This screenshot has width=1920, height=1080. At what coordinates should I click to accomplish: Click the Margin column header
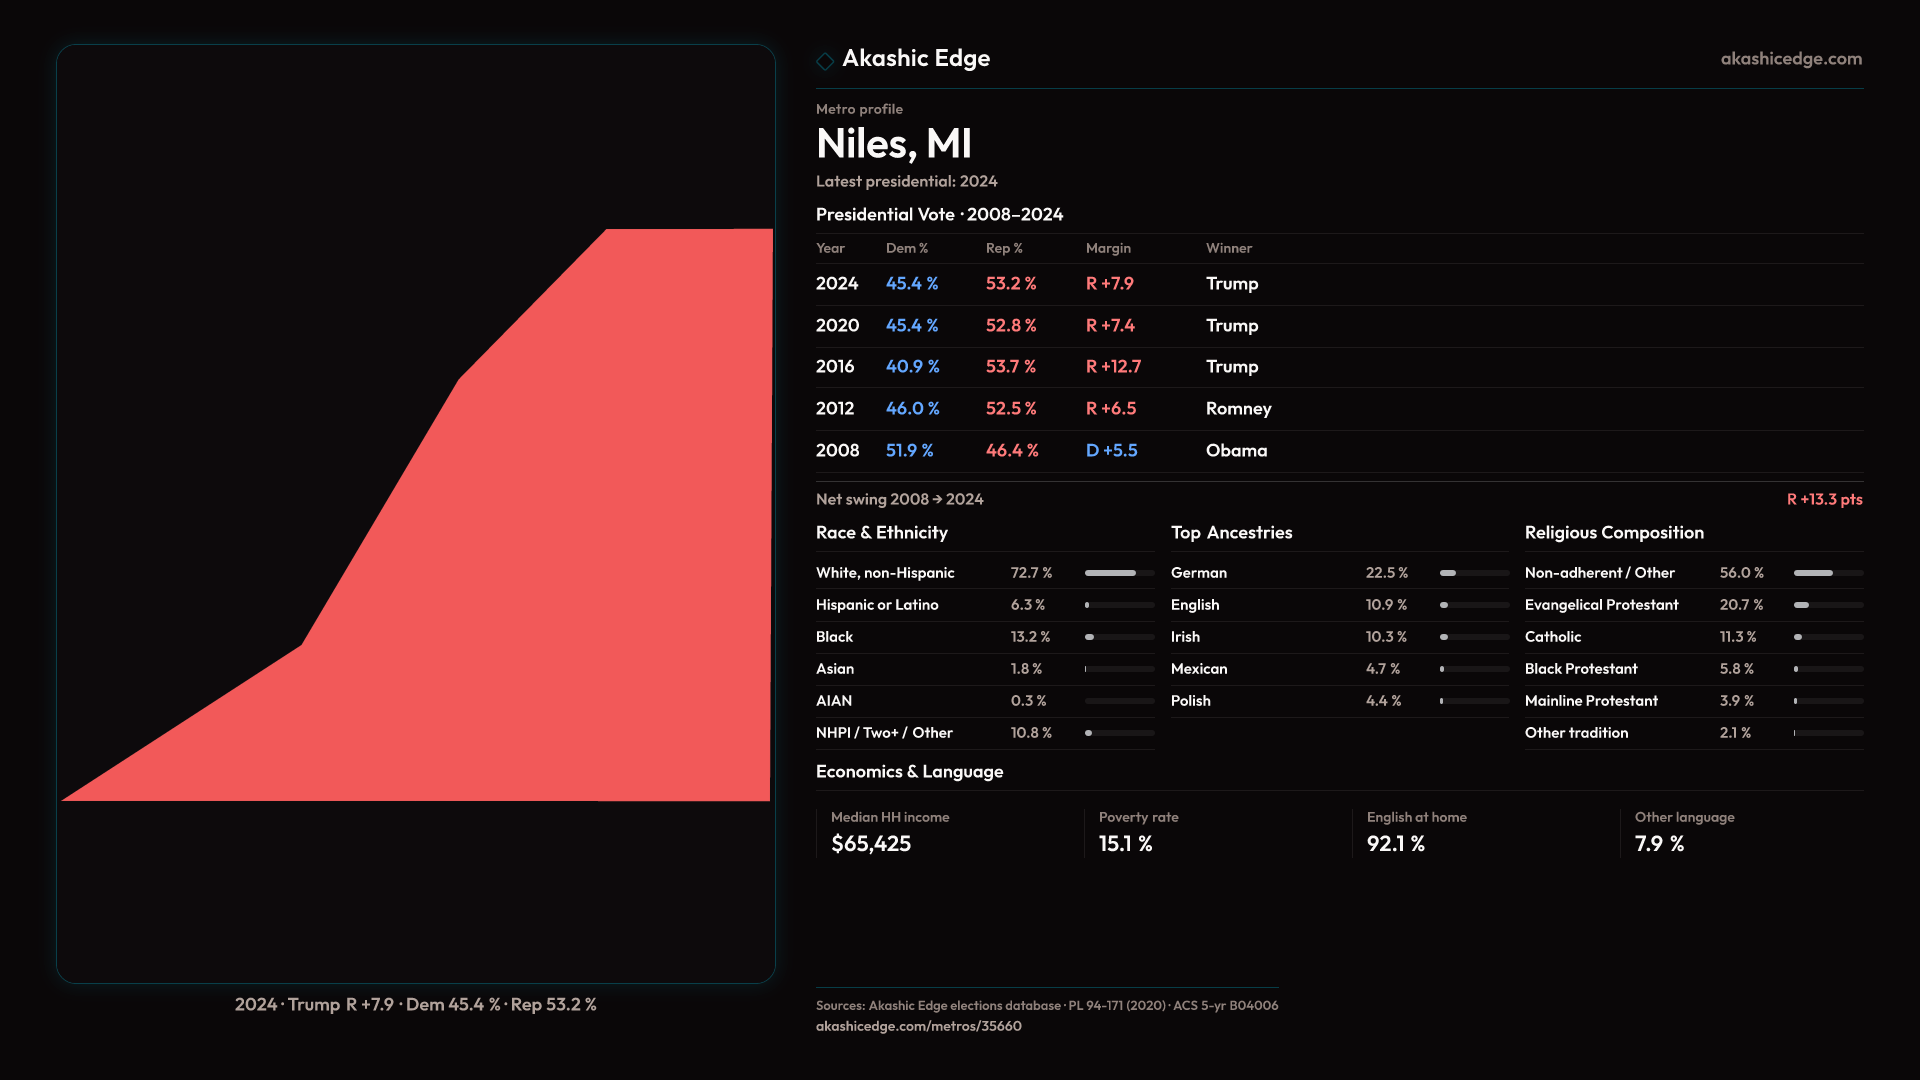(x=1108, y=248)
